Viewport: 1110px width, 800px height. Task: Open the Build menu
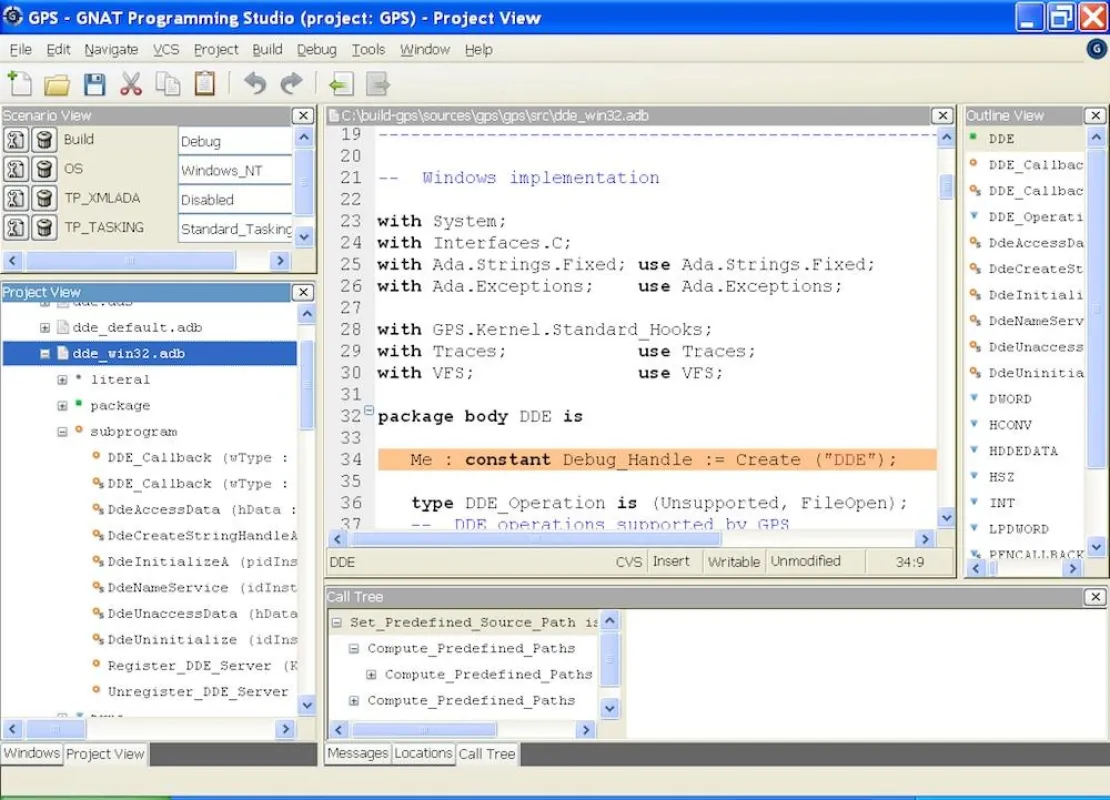(x=267, y=50)
